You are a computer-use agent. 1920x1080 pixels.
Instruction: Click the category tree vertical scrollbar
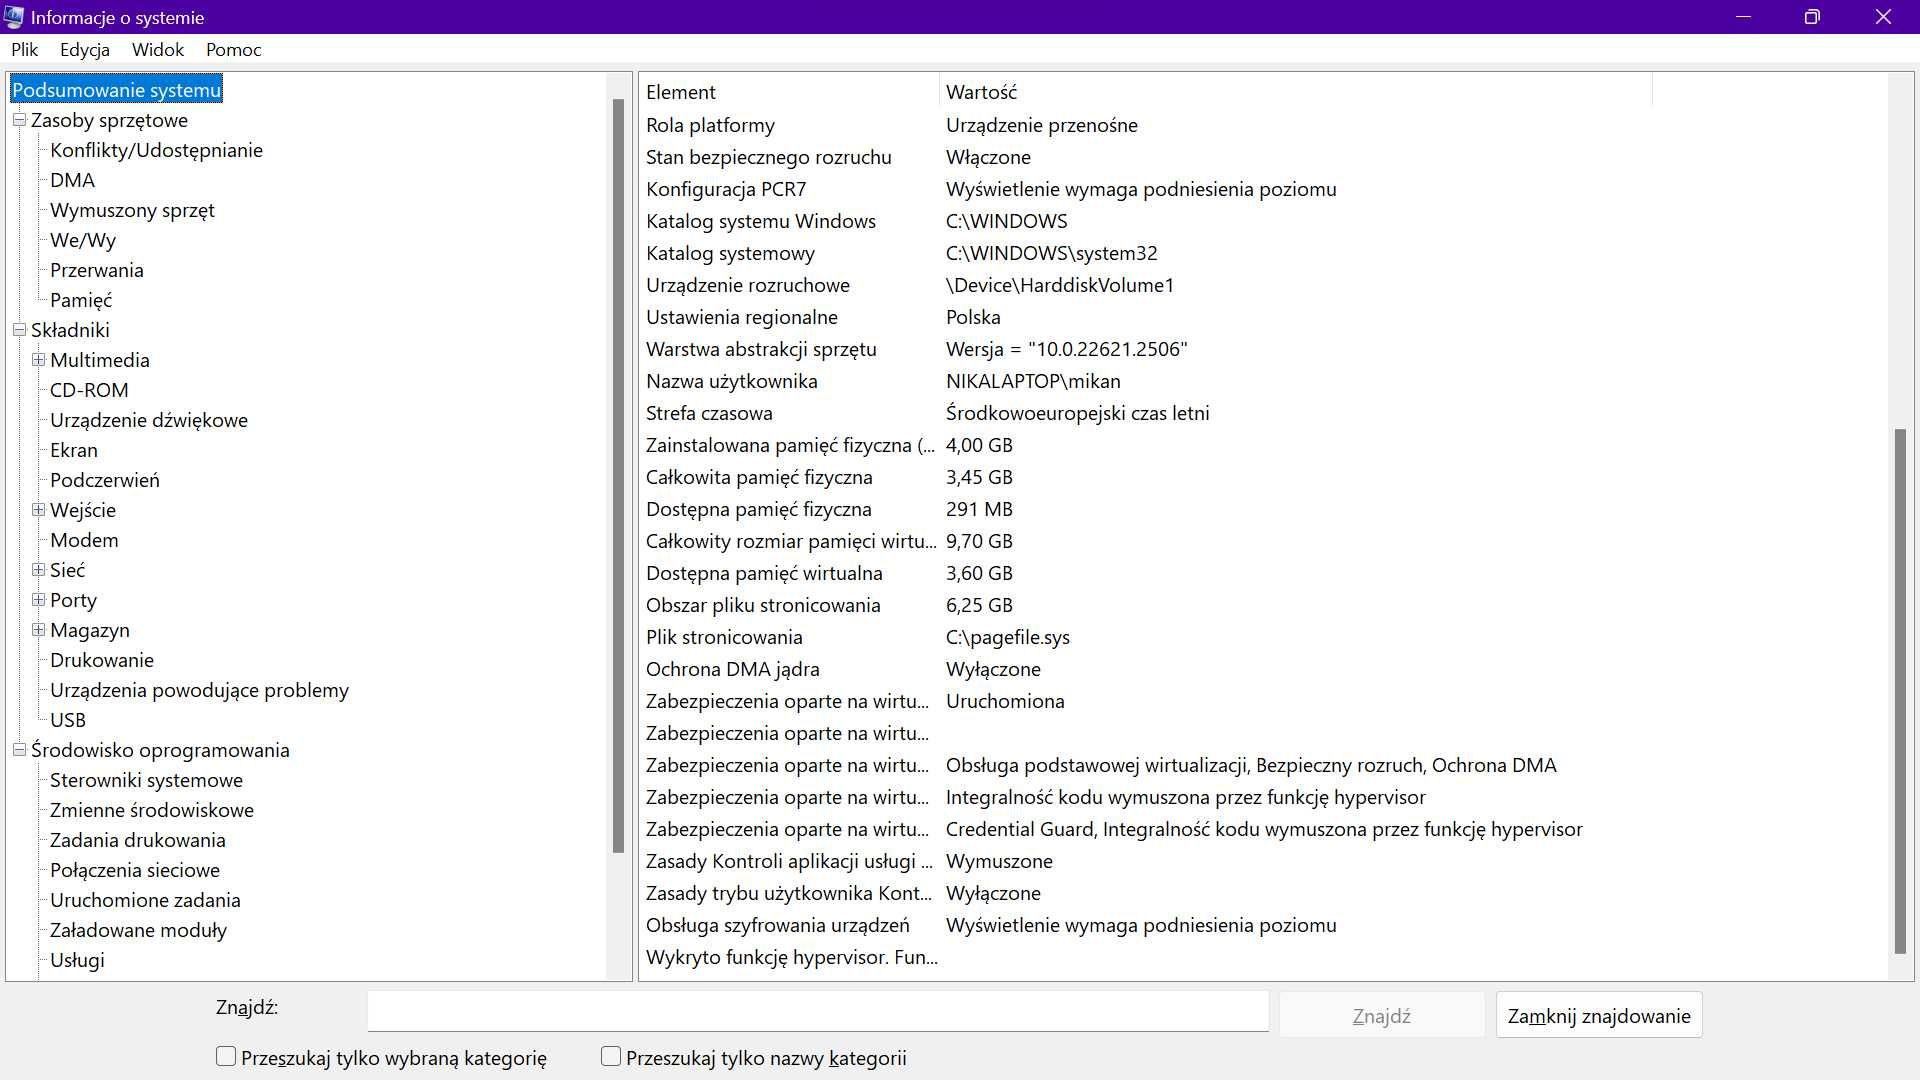tap(618, 475)
